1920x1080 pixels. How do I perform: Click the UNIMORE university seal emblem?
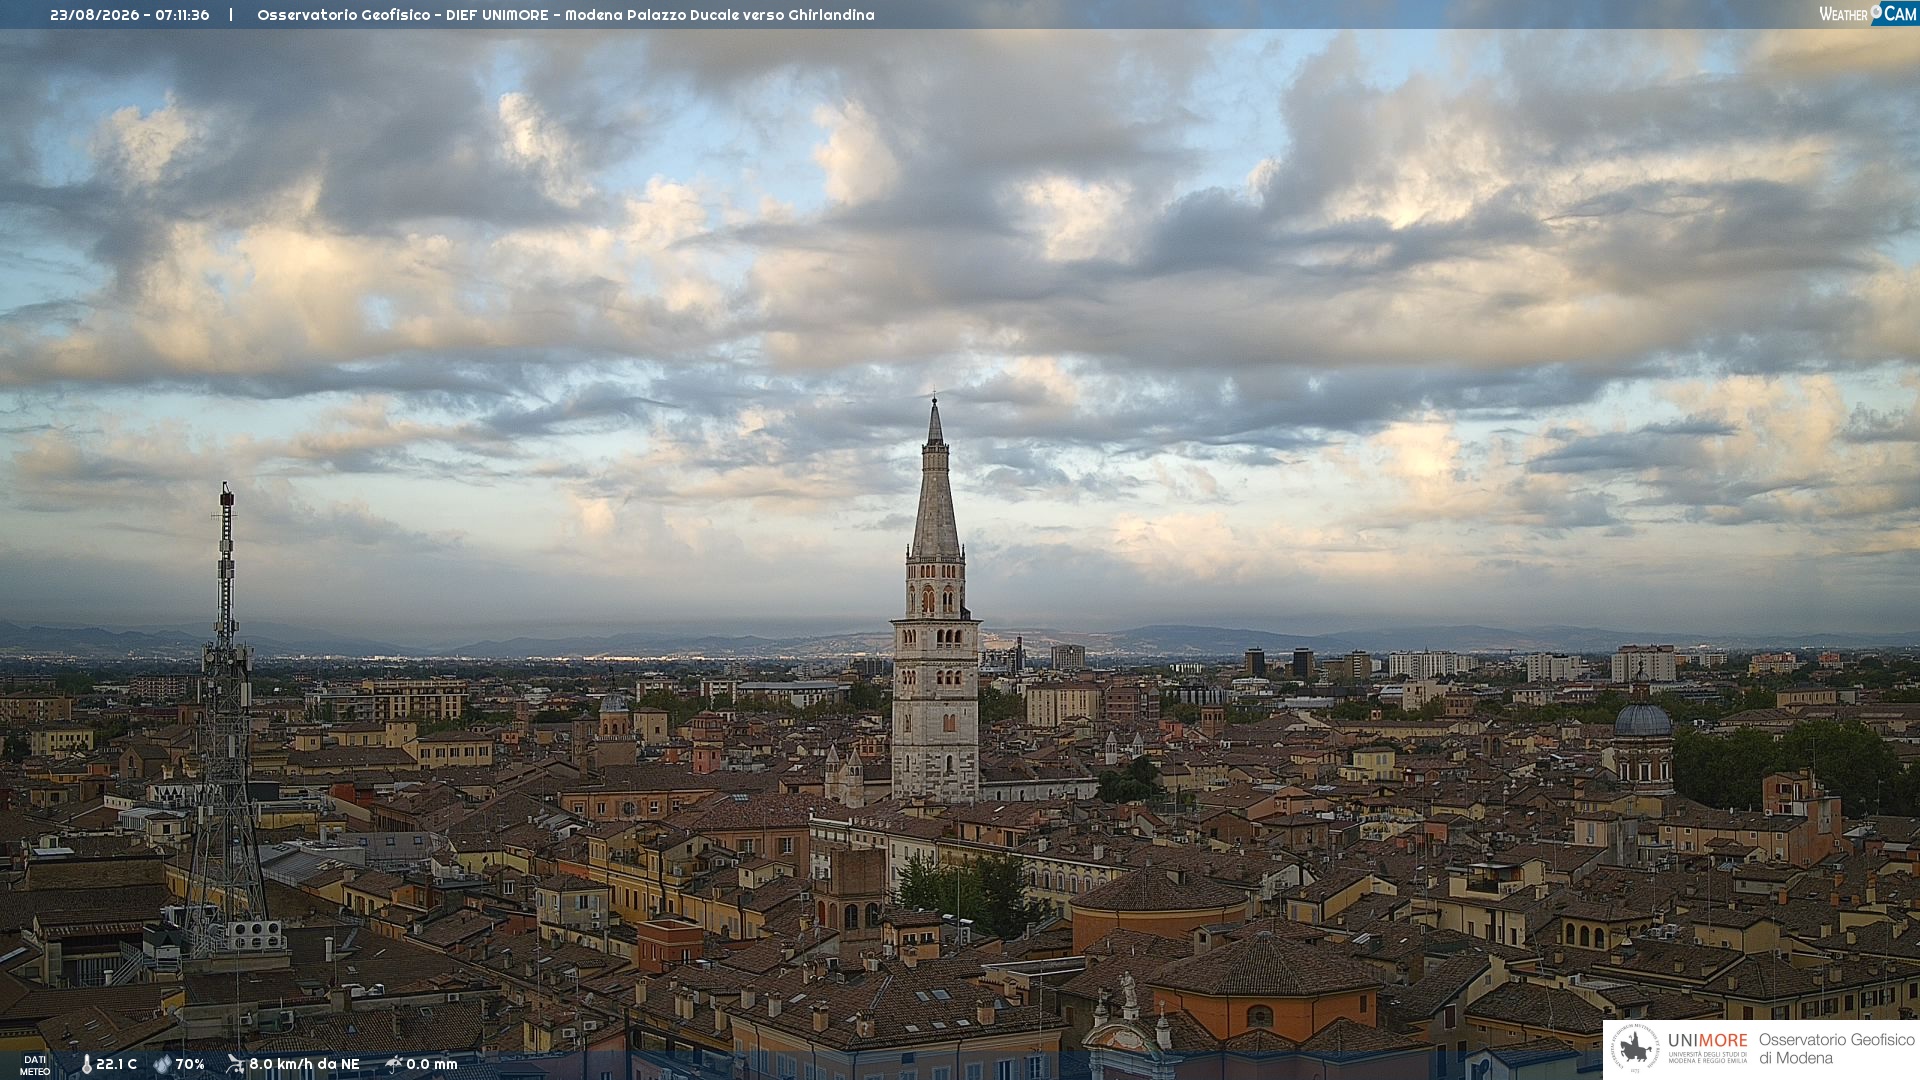point(1635,1049)
